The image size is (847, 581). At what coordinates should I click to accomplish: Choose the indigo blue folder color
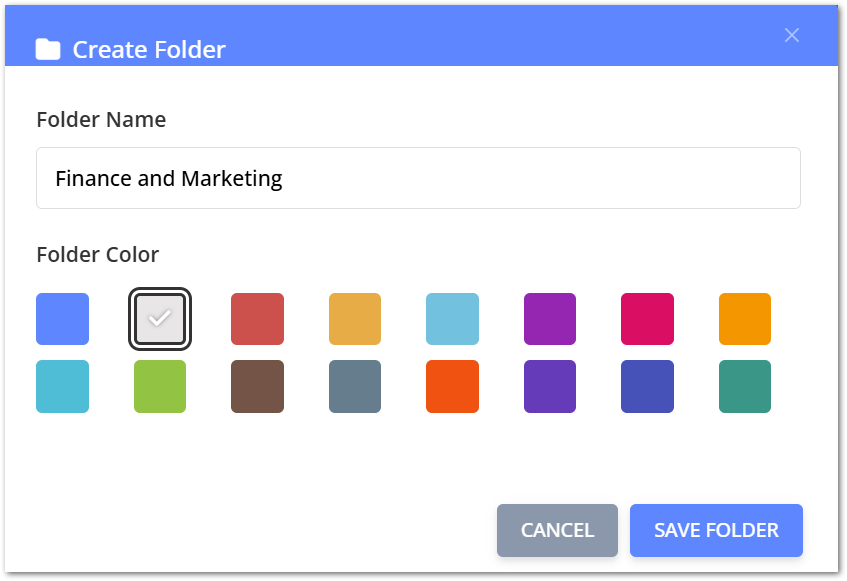[x=648, y=387]
